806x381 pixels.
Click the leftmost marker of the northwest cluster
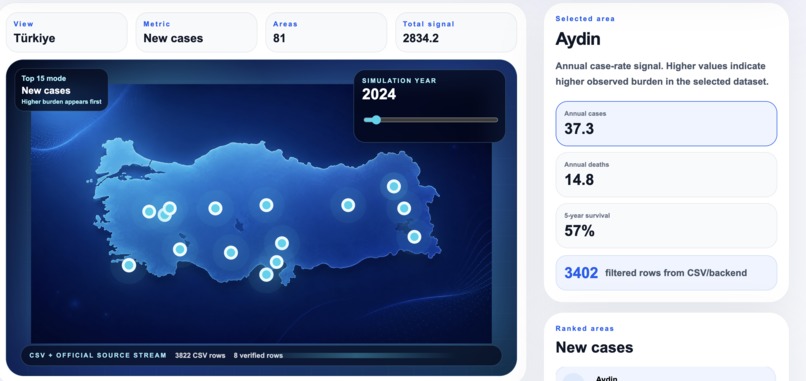149,211
